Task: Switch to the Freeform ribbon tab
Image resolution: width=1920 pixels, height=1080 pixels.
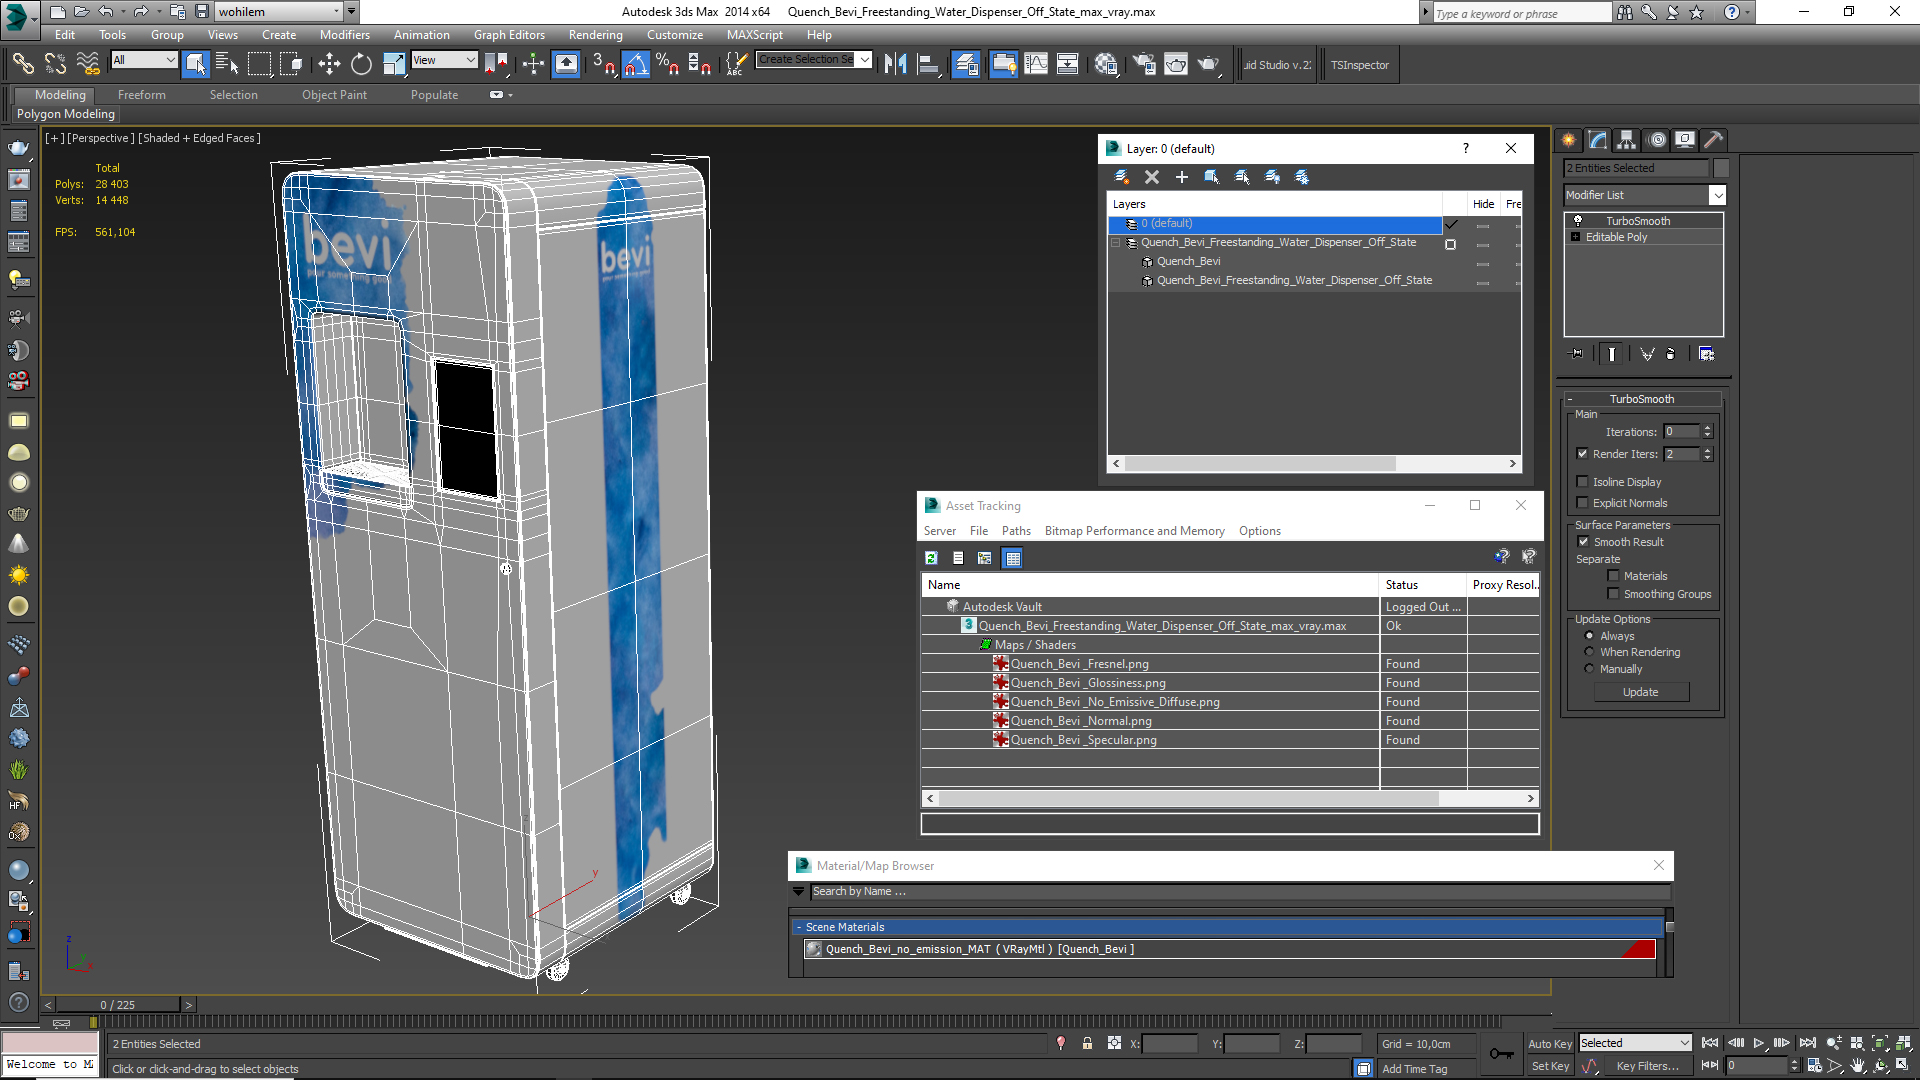Action: pyautogui.click(x=142, y=95)
